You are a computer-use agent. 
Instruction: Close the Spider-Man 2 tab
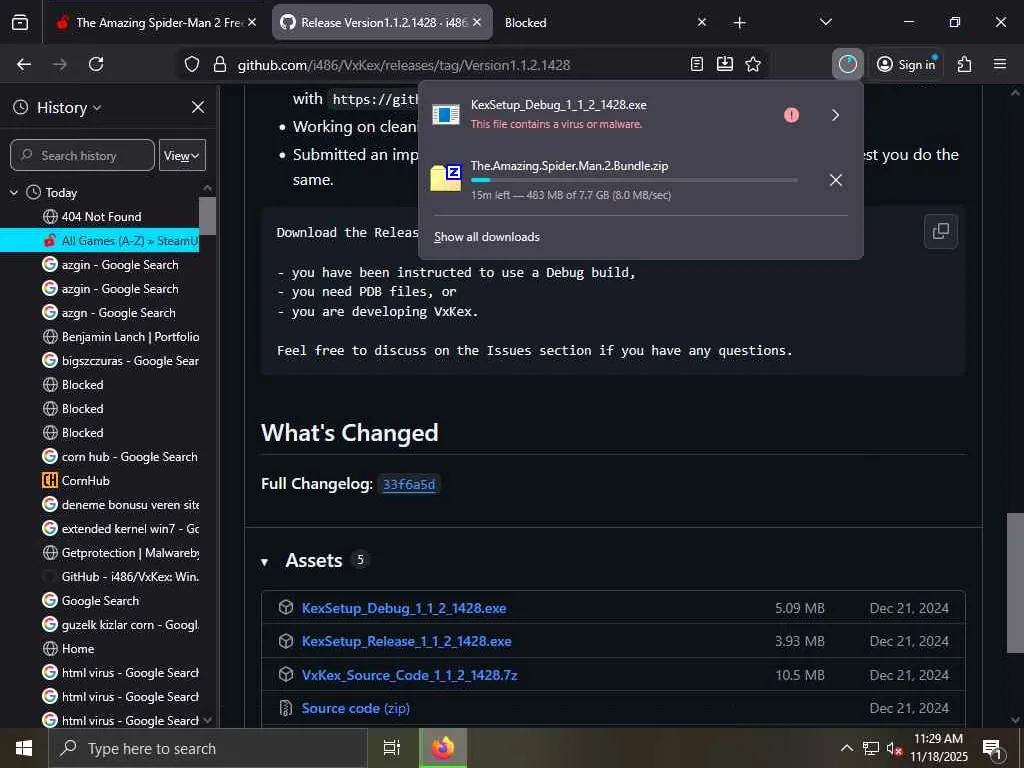click(252, 22)
